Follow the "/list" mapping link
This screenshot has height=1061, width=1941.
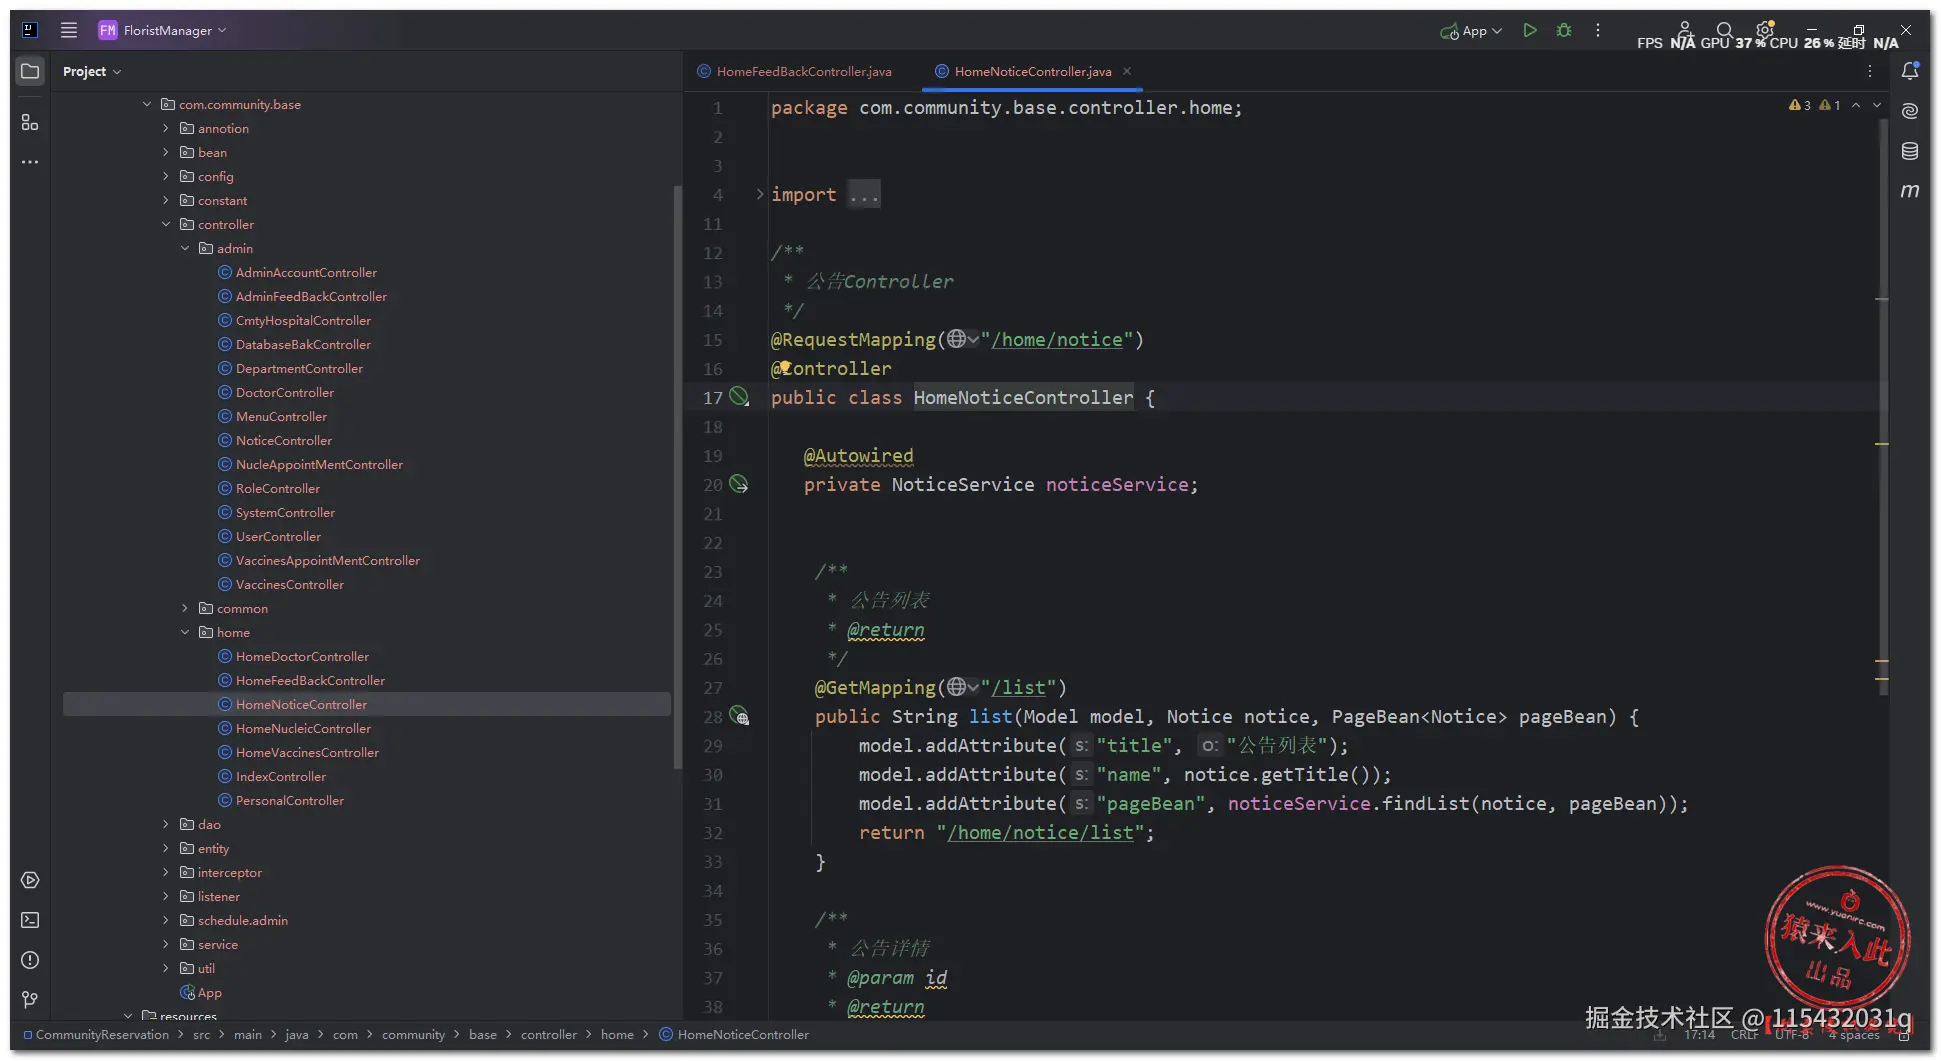click(1018, 688)
